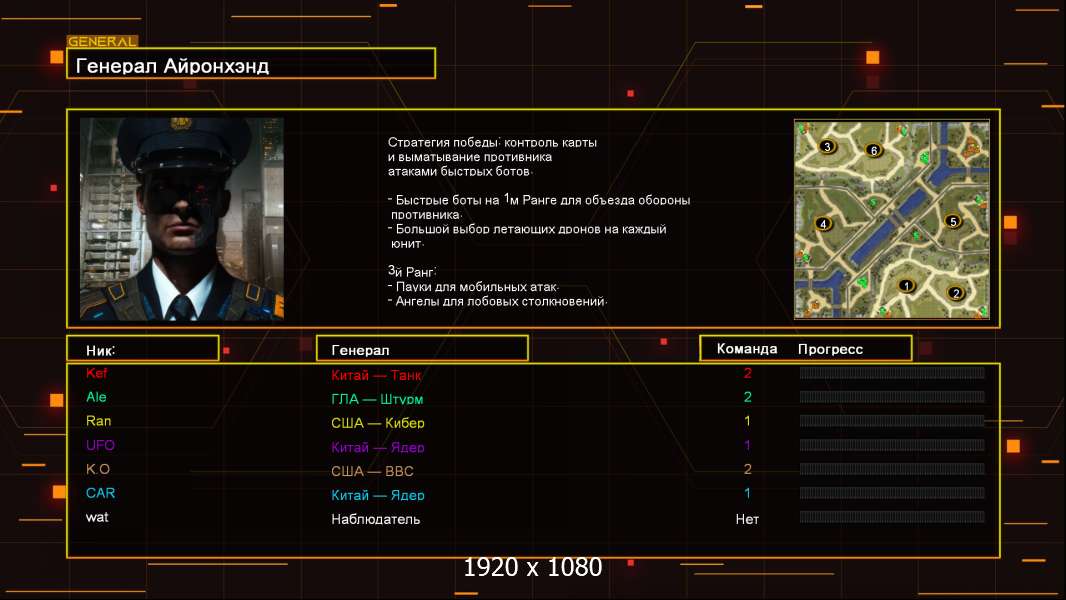Viewport: 1066px width, 600px height.
Task: Select player nick Ale
Action: click(96, 397)
